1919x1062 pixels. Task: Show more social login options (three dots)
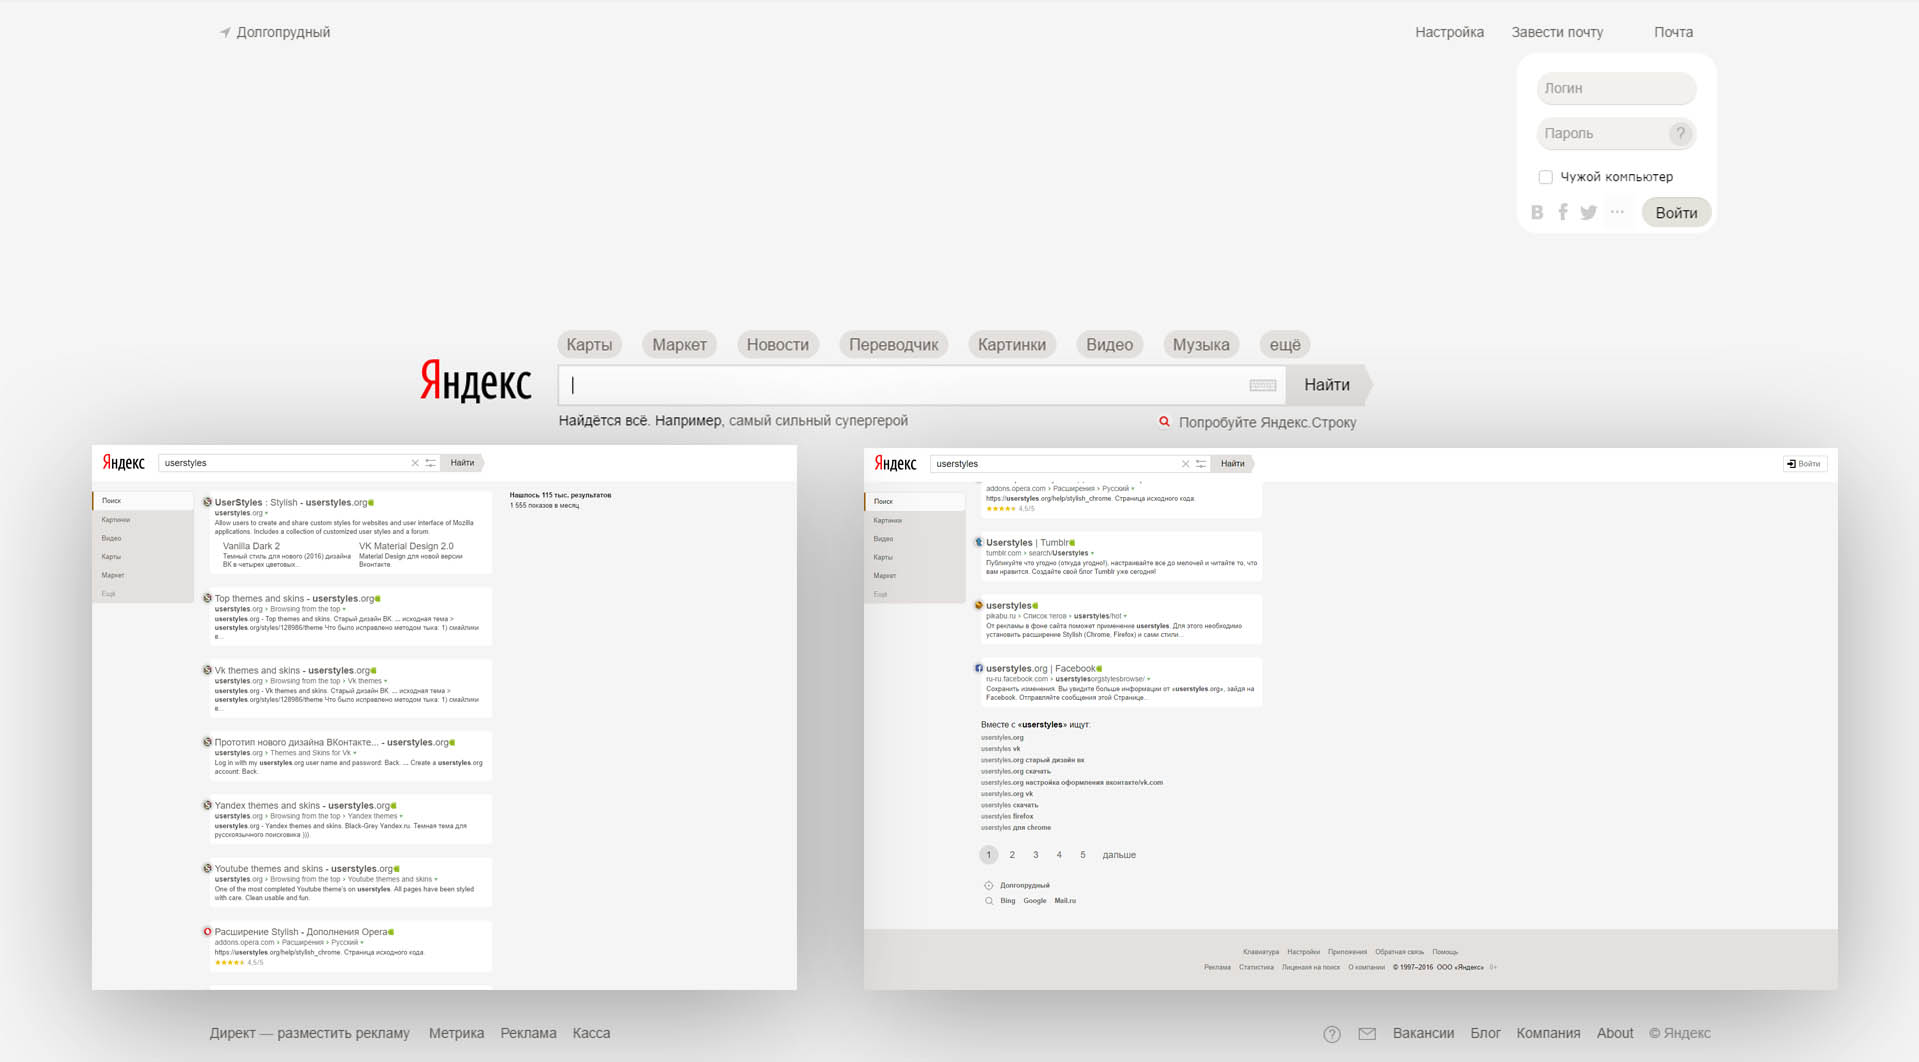coord(1617,212)
